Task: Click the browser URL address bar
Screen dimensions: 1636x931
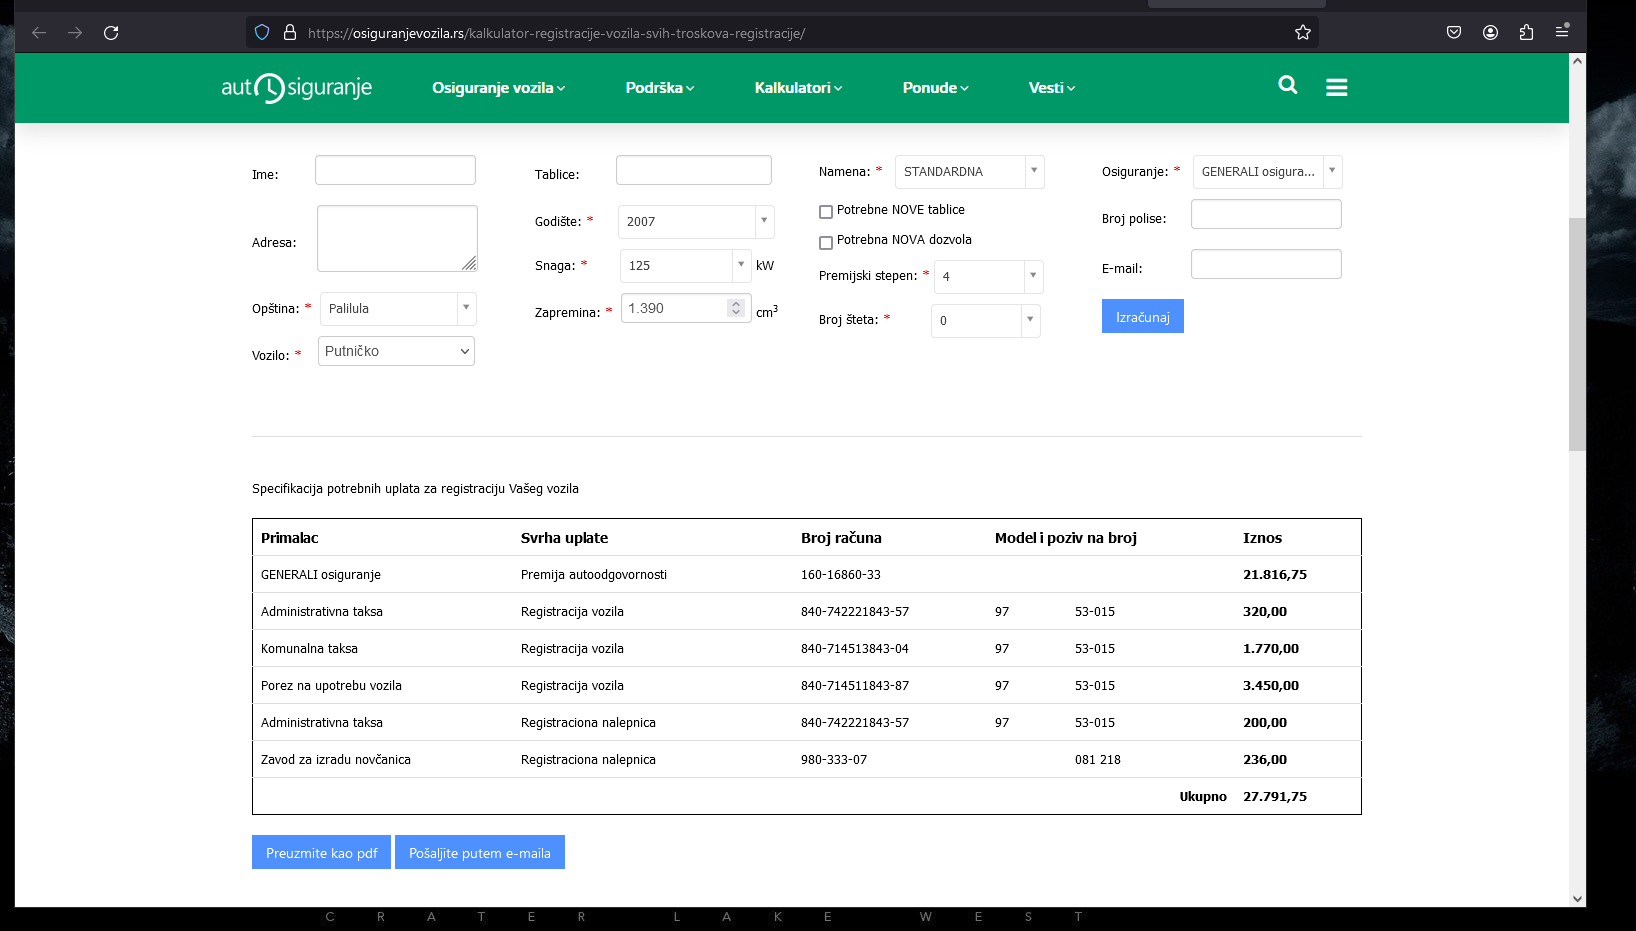Action: pos(780,33)
